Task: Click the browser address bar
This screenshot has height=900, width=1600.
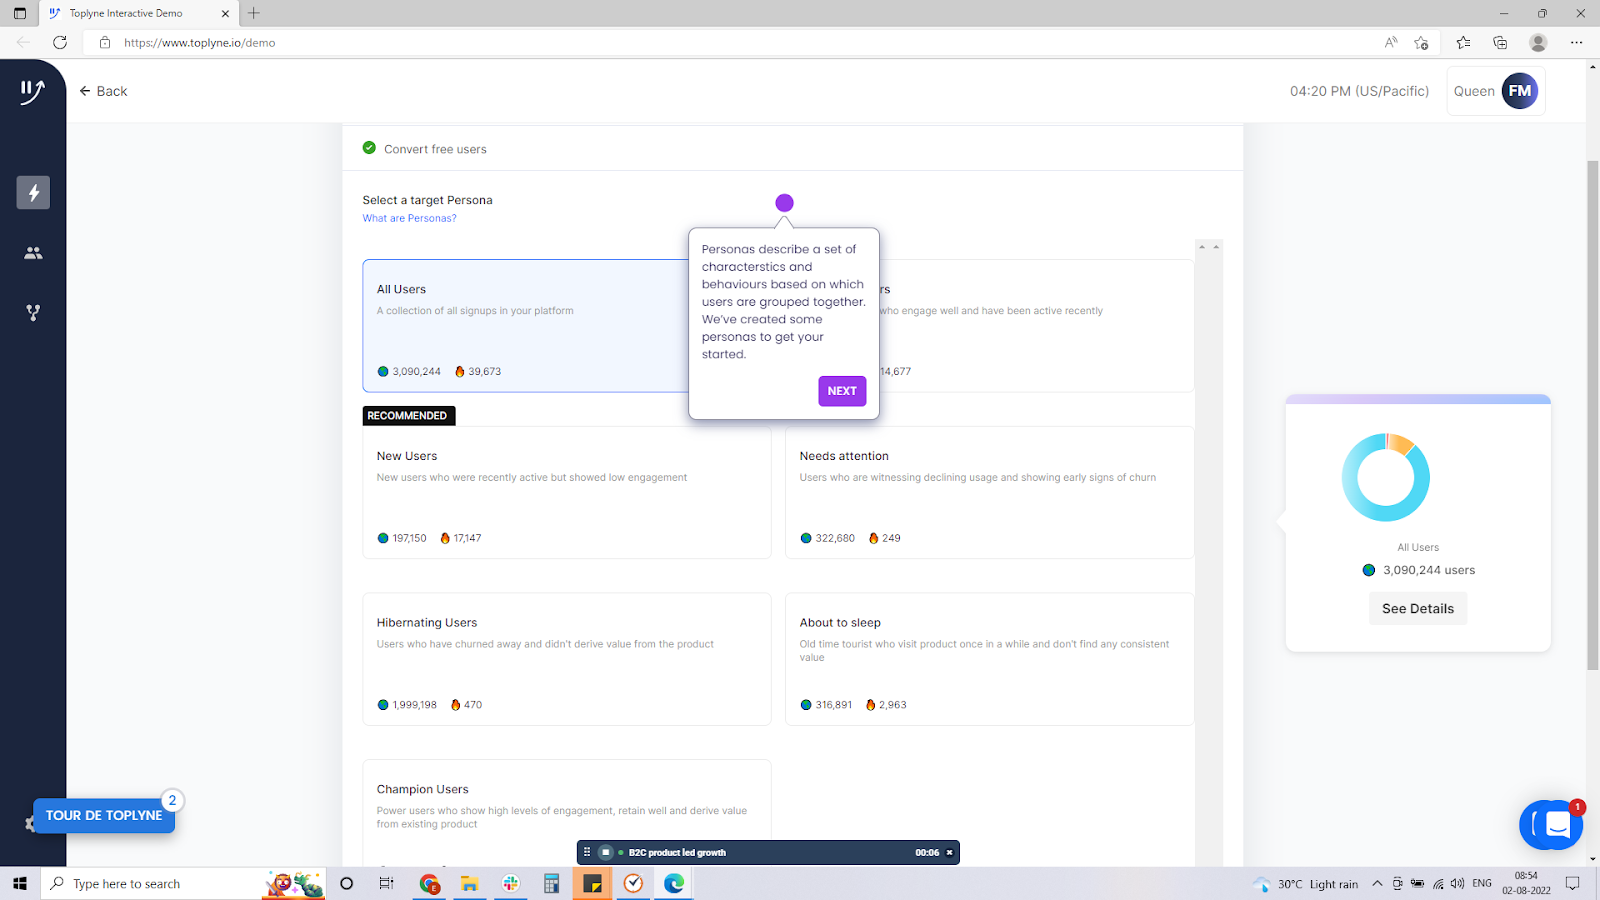Action: [700, 42]
